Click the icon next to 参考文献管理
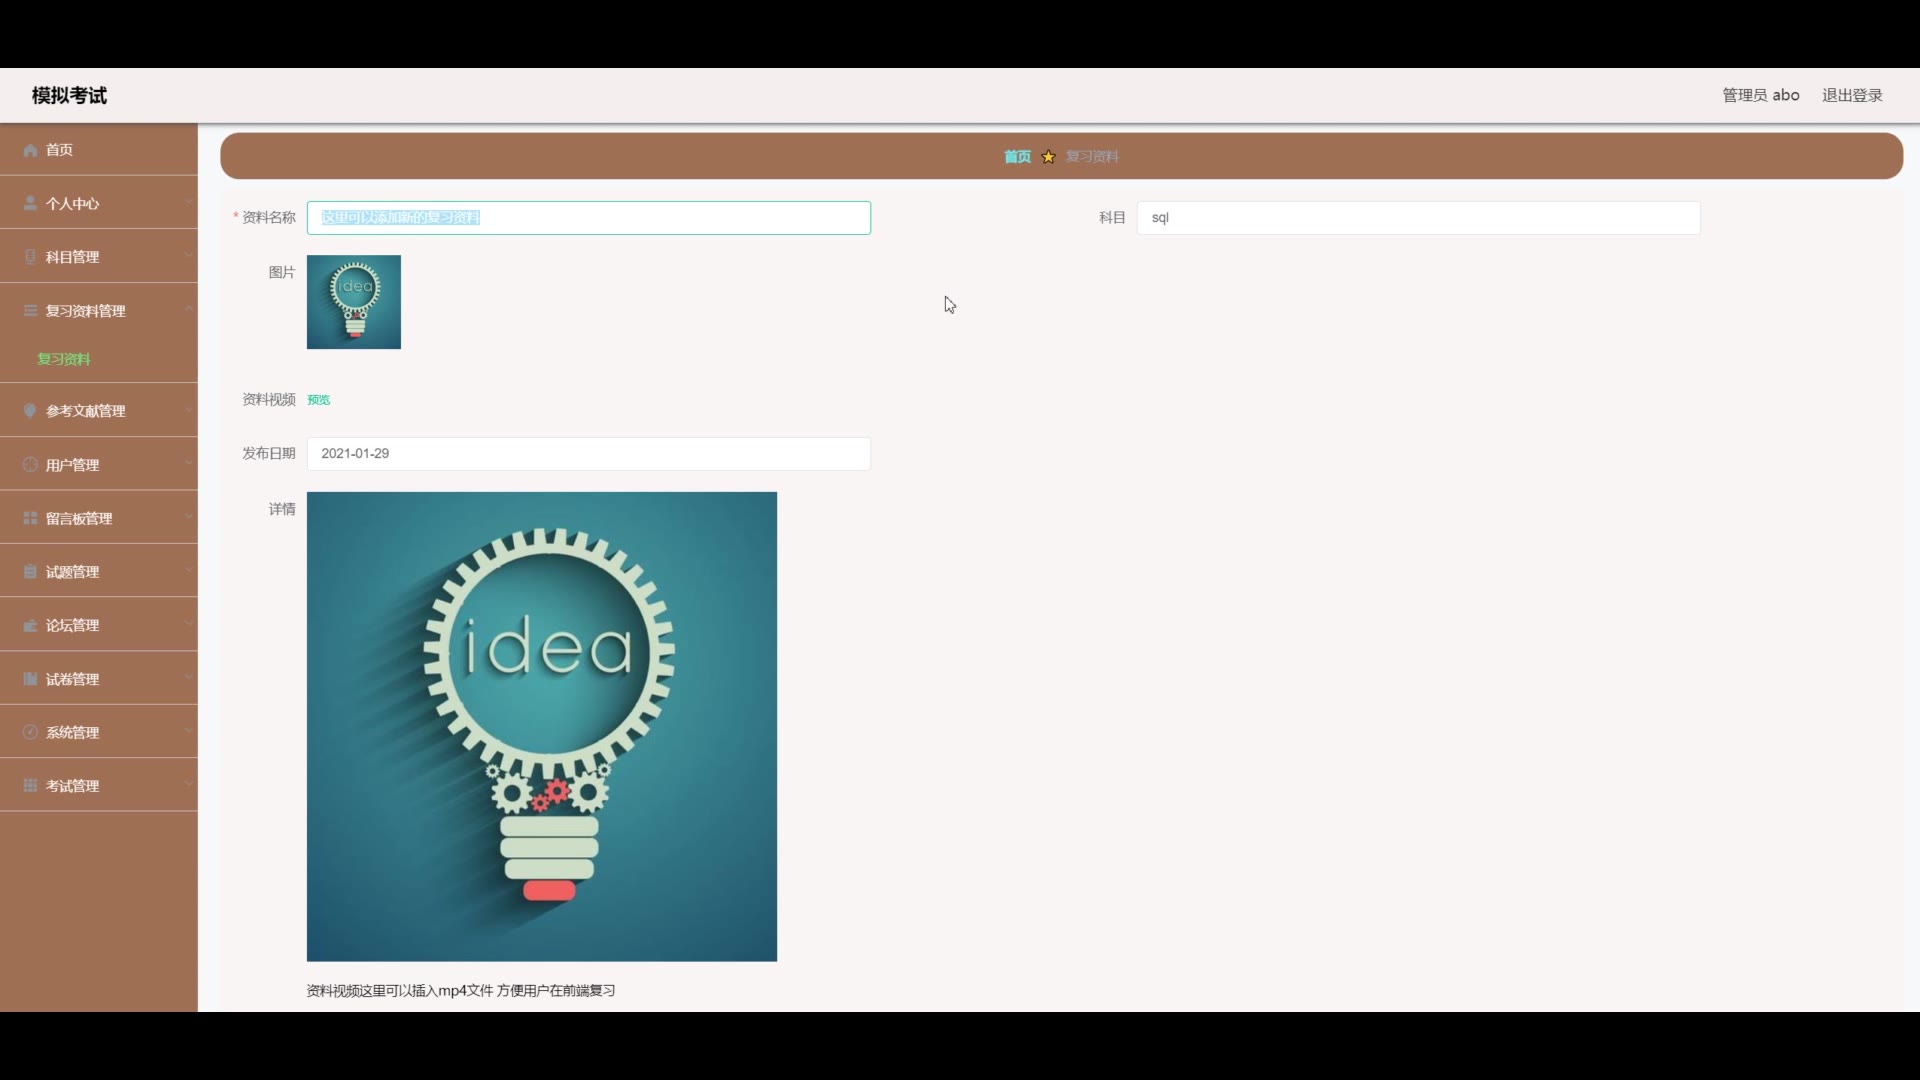Viewport: 1920px width, 1080px height. [x=30, y=411]
